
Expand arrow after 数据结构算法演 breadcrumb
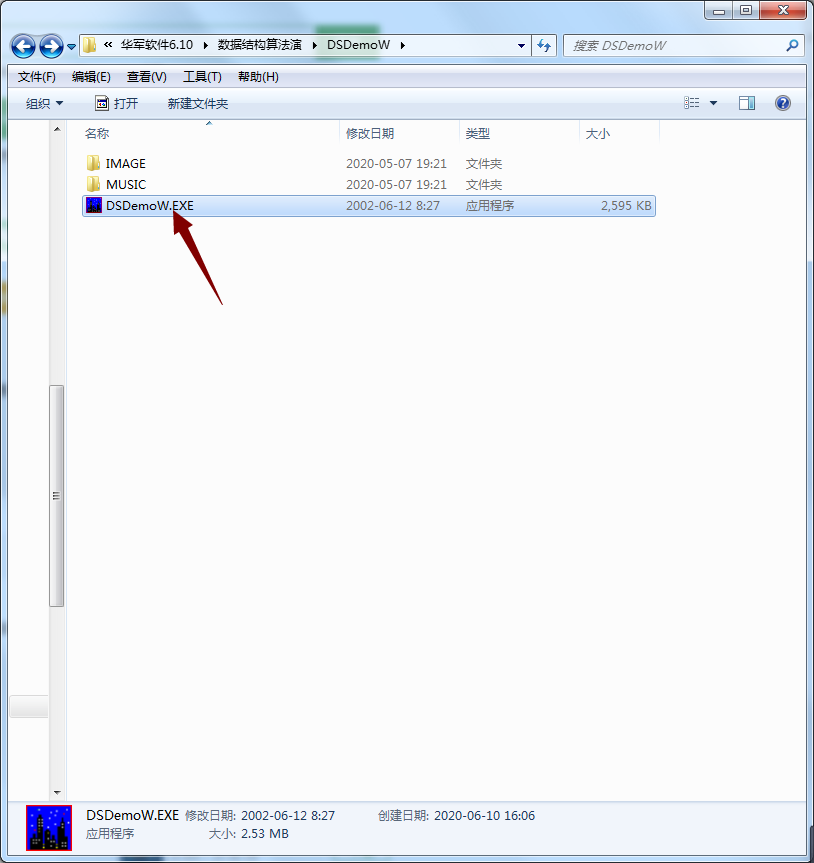click(x=314, y=45)
